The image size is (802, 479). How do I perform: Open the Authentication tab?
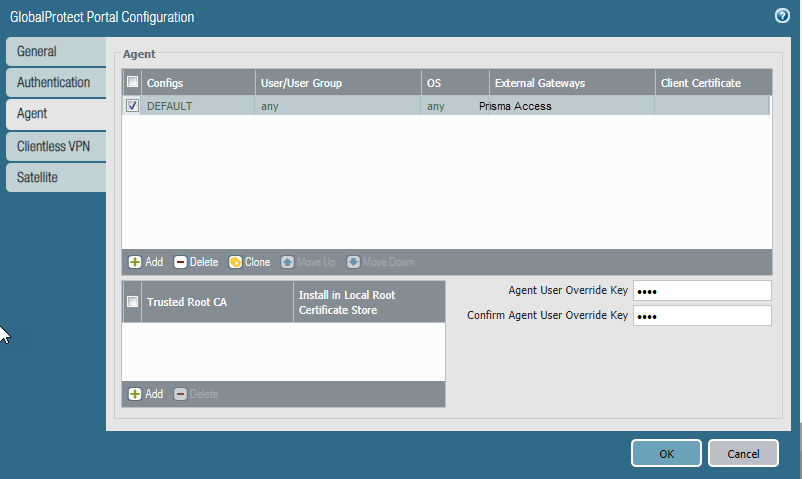tap(55, 83)
